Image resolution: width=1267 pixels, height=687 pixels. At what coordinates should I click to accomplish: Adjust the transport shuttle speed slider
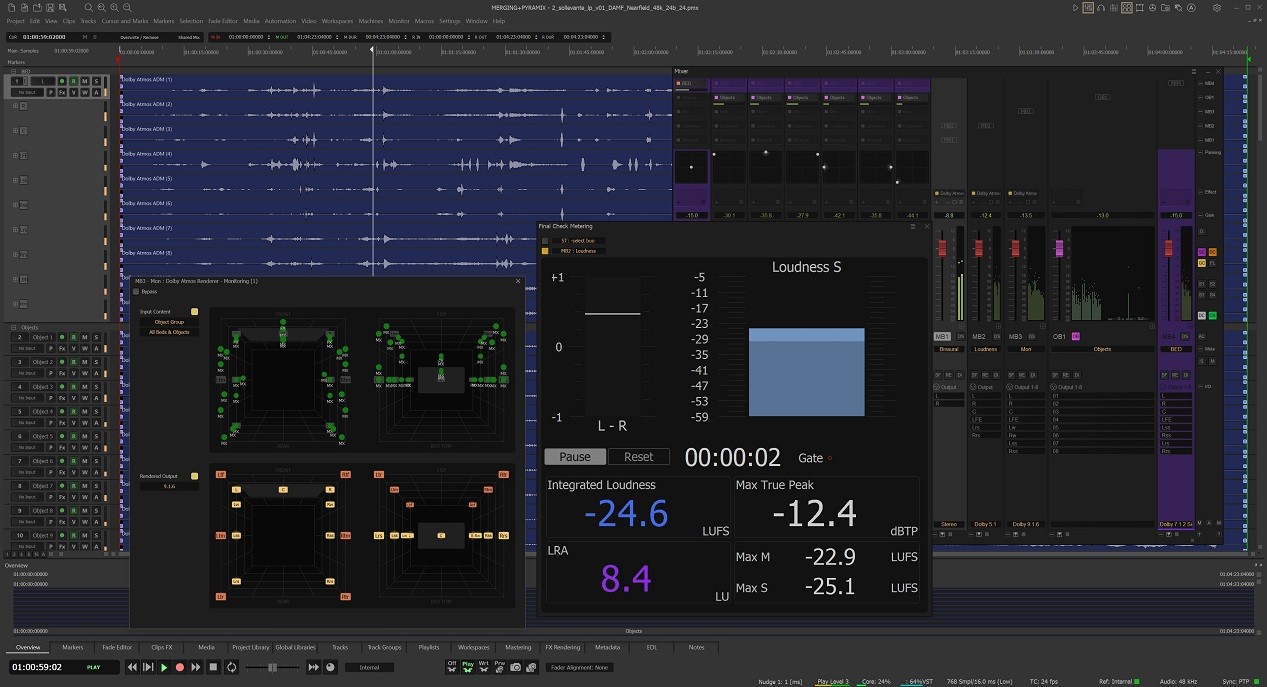coord(272,667)
